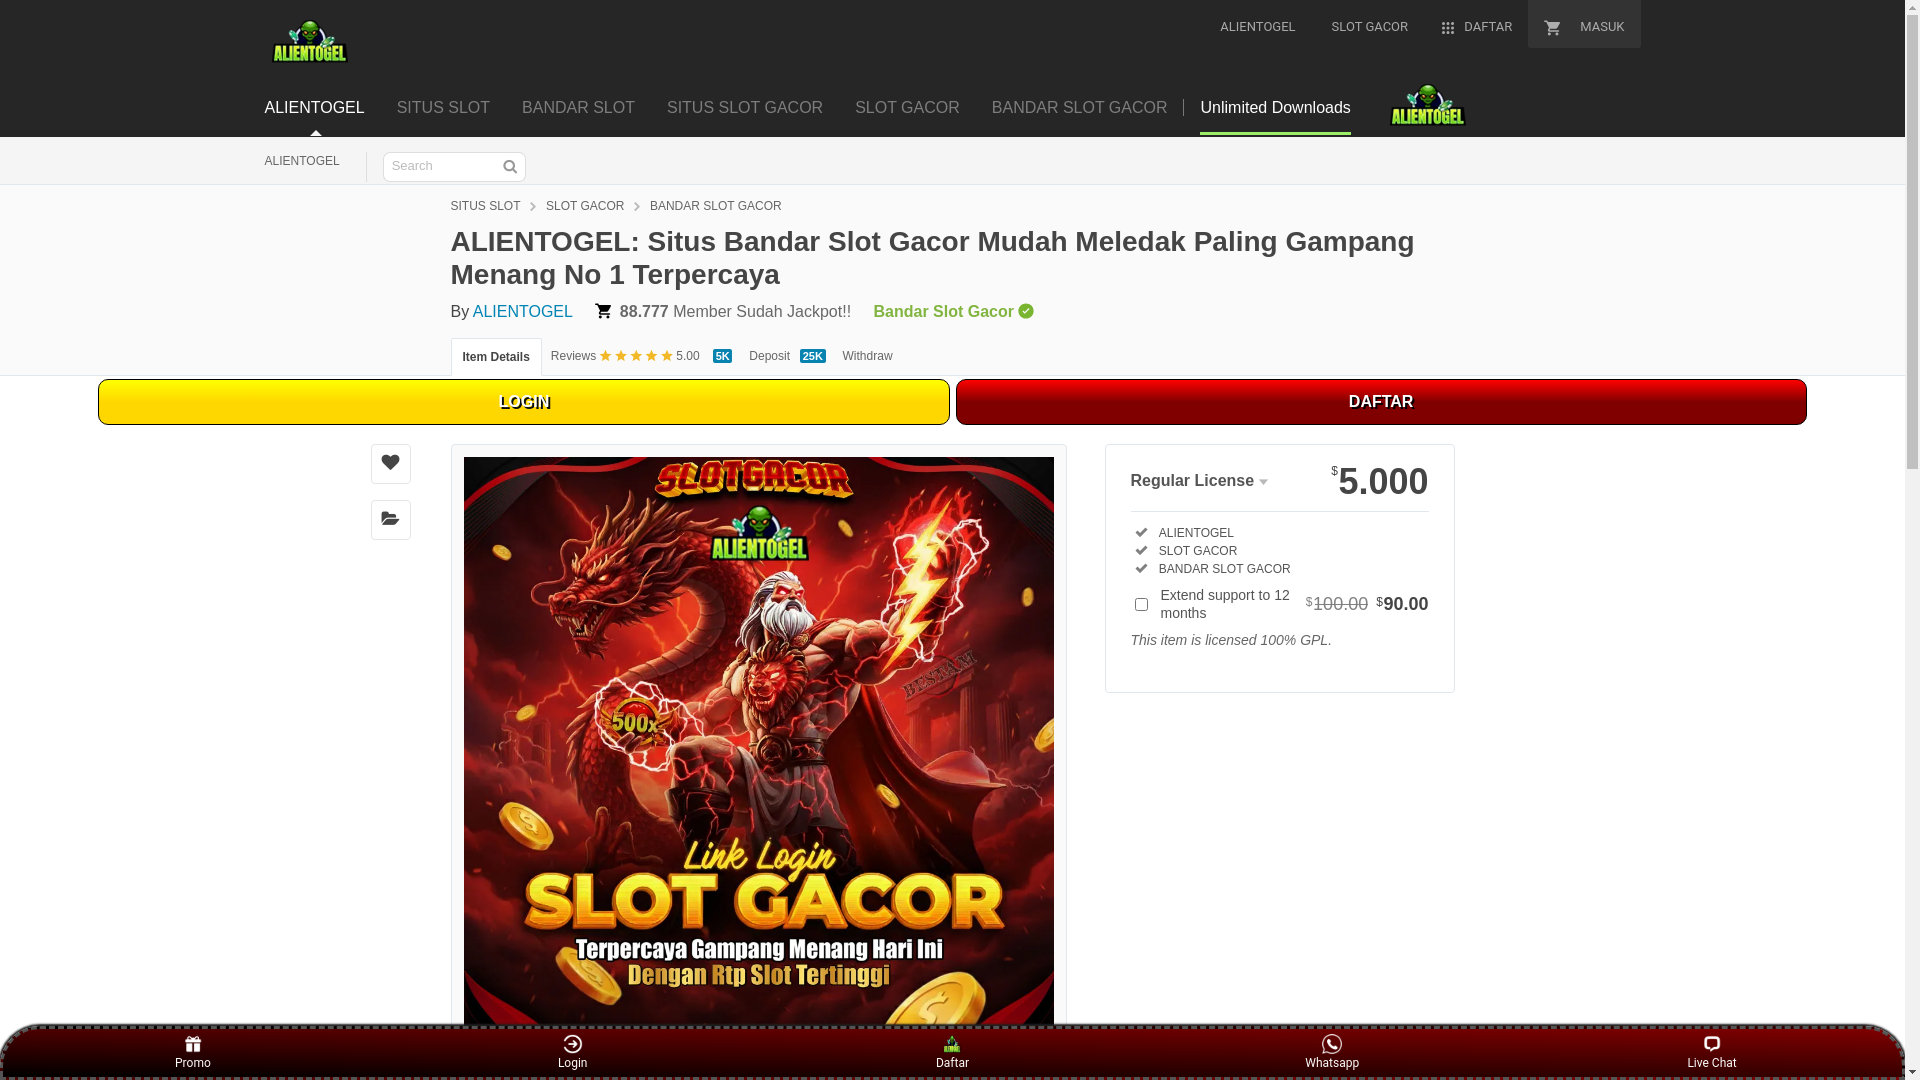The image size is (1920, 1080).
Task: Click the red DAFTAR button
Action: click(x=1381, y=402)
